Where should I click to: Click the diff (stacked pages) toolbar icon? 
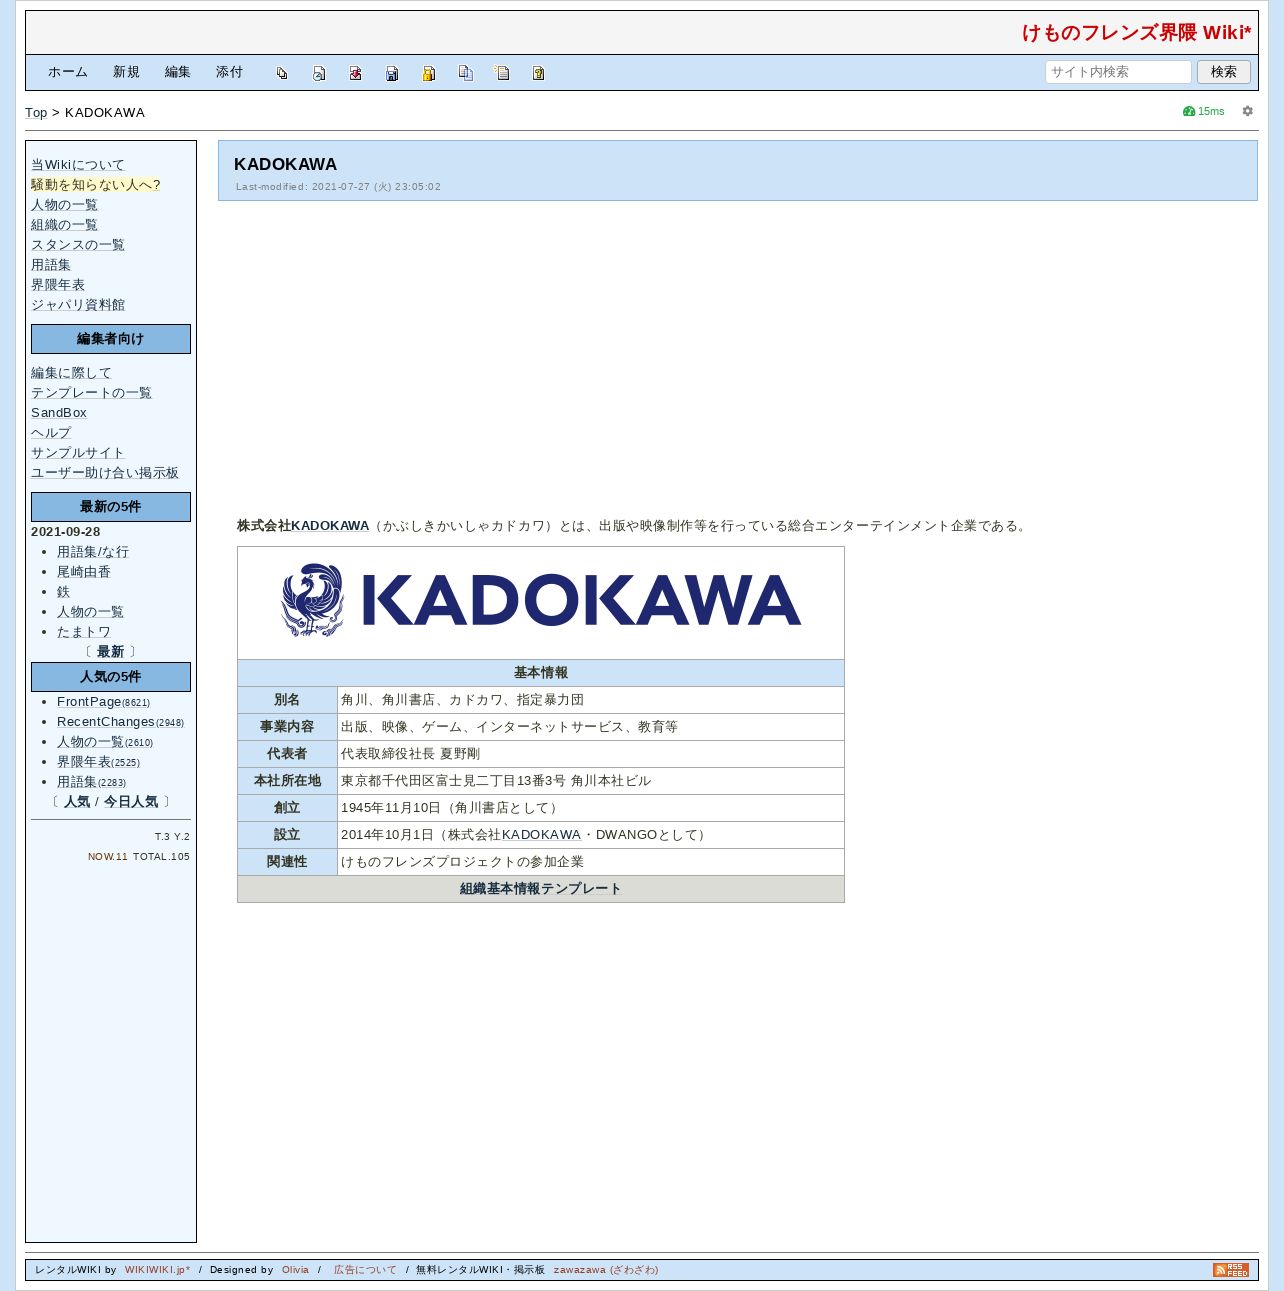(282, 73)
